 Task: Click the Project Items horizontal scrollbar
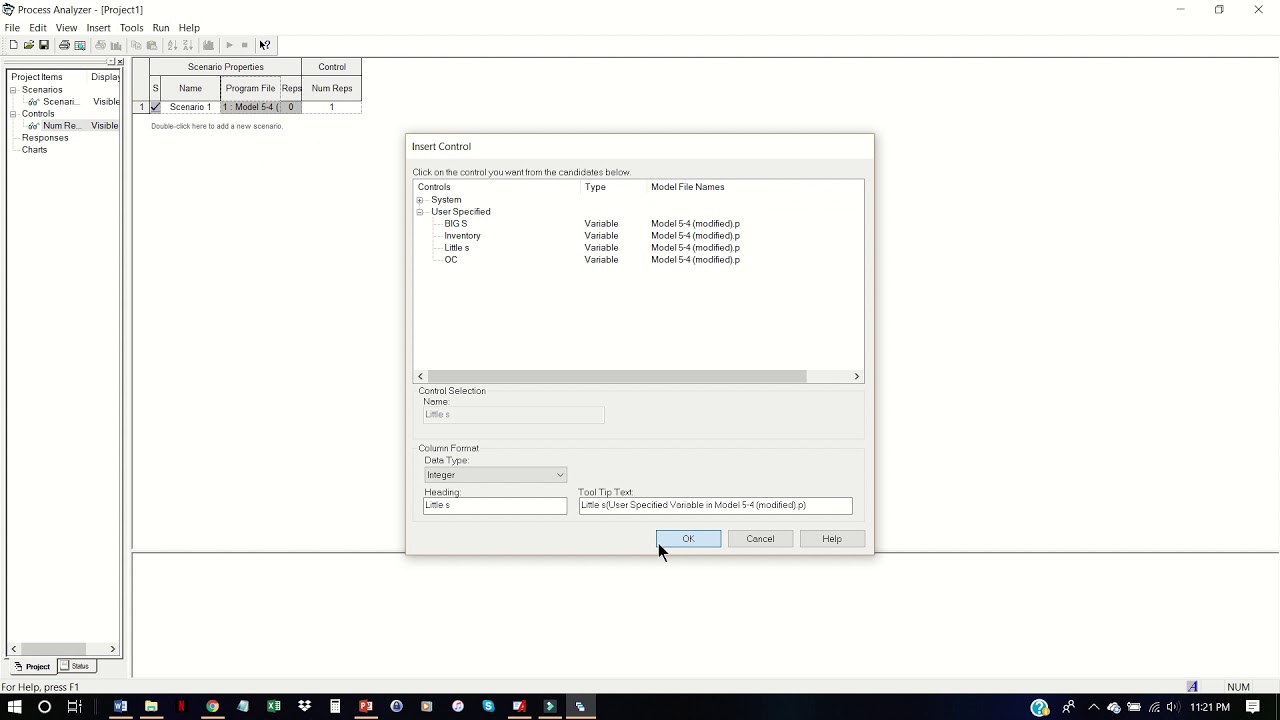coord(53,649)
